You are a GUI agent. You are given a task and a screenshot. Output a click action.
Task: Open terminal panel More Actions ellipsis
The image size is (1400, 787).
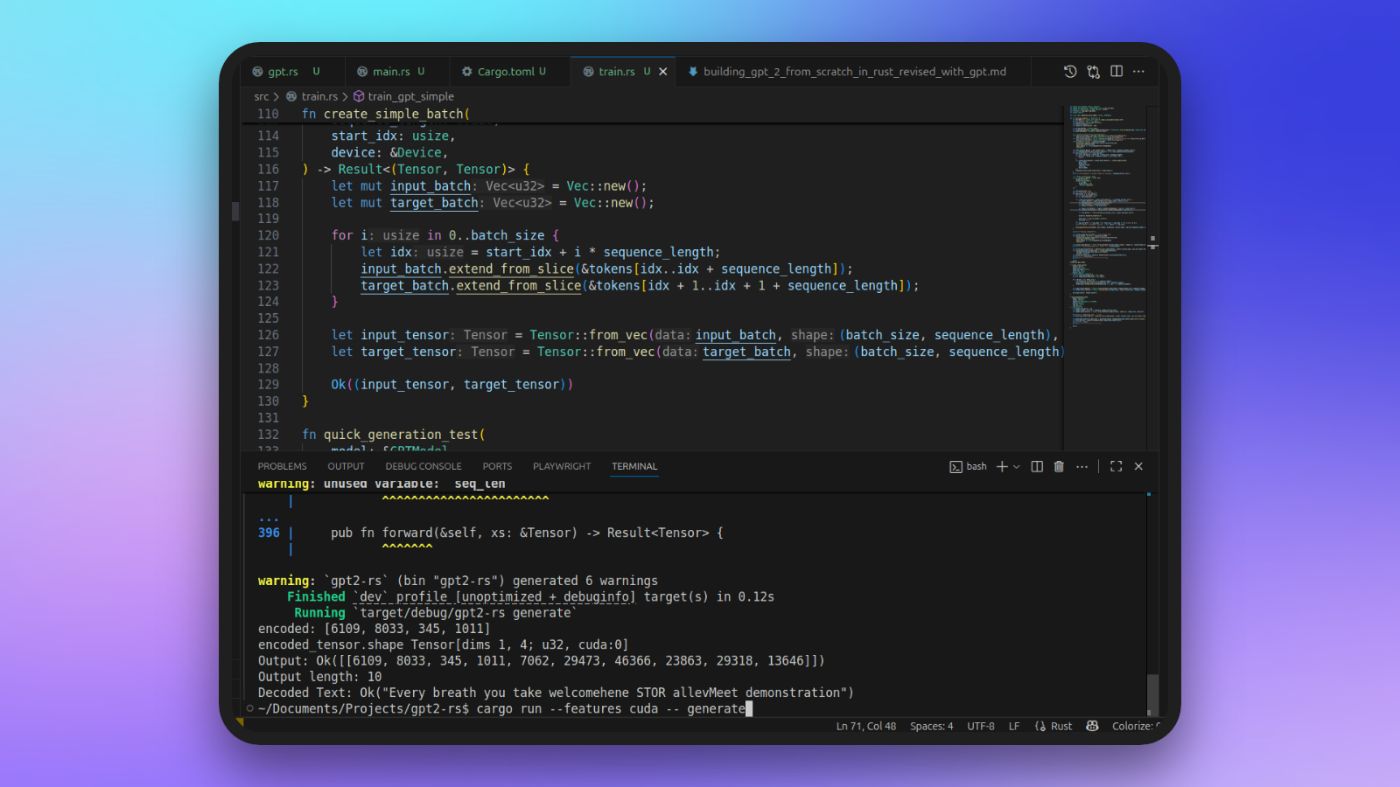pos(1081,467)
